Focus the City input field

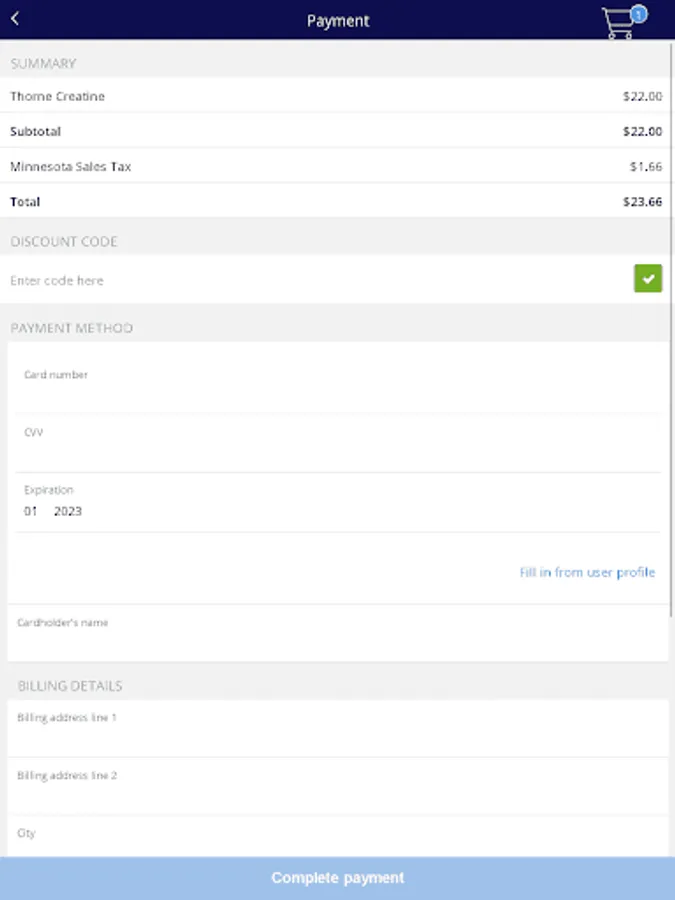(x=338, y=840)
